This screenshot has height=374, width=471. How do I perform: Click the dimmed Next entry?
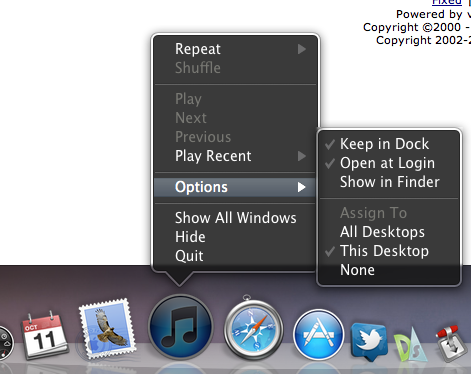[235, 118]
